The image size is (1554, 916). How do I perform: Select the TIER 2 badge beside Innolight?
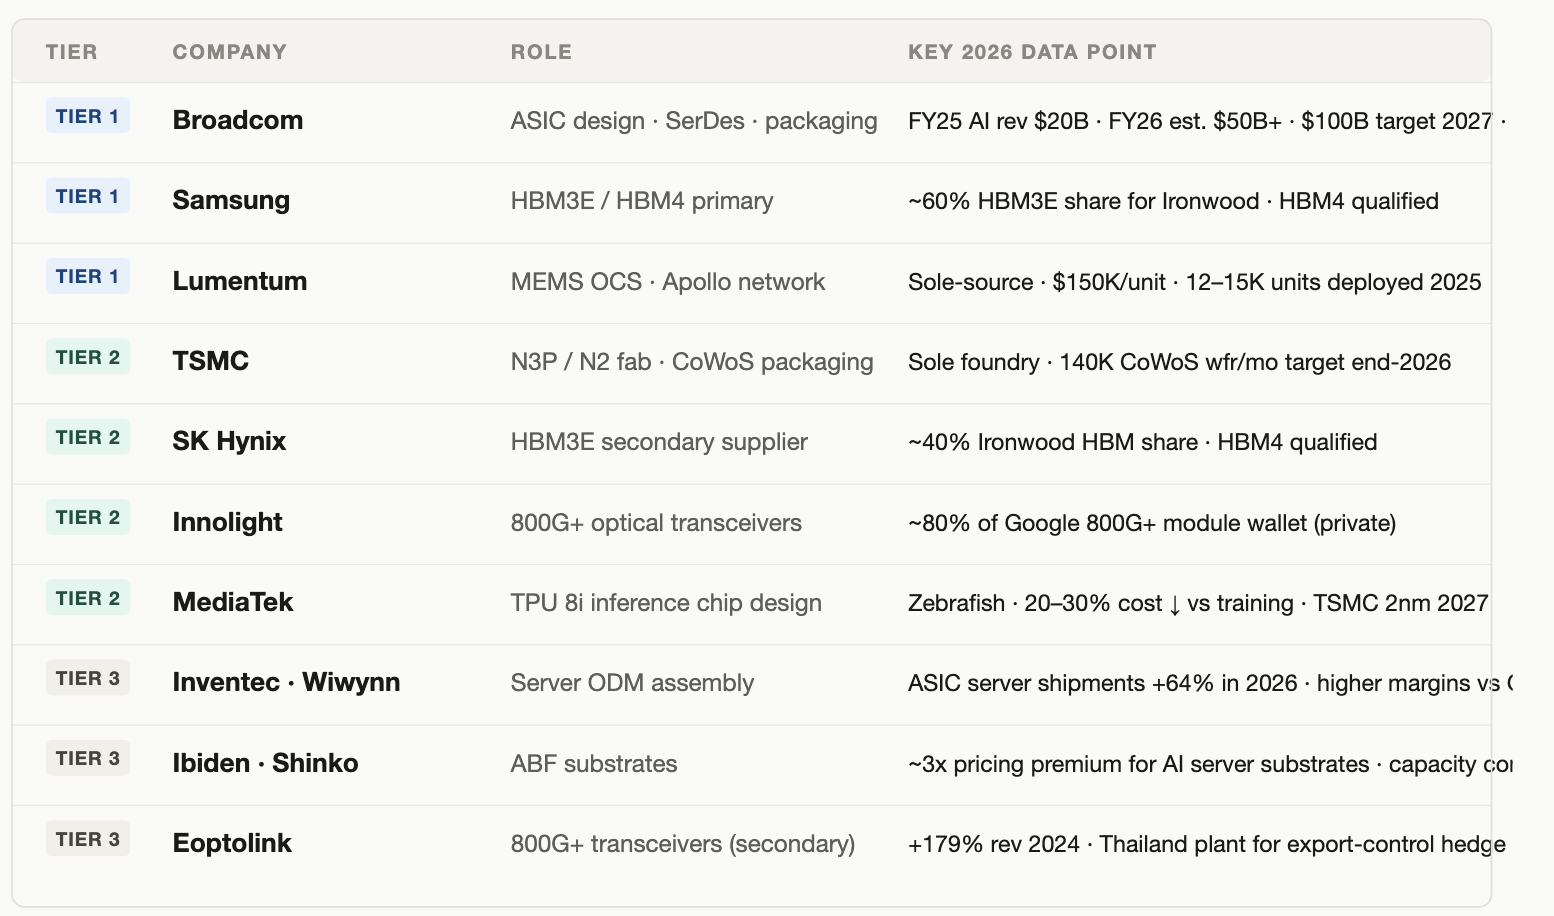tap(88, 517)
